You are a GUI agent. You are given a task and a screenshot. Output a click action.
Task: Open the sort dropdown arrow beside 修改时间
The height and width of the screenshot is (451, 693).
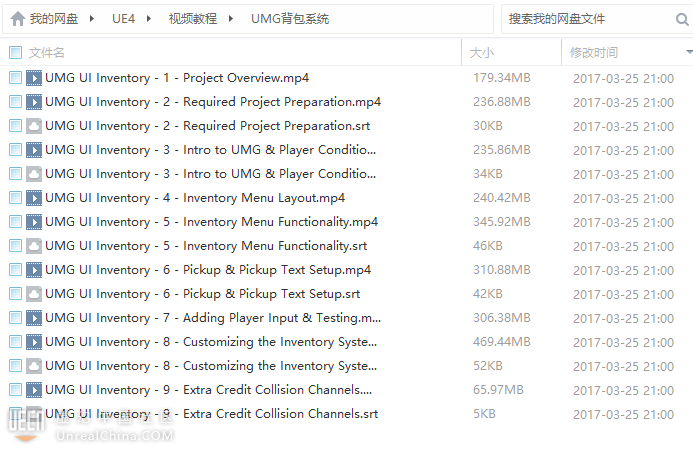(x=689, y=52)
